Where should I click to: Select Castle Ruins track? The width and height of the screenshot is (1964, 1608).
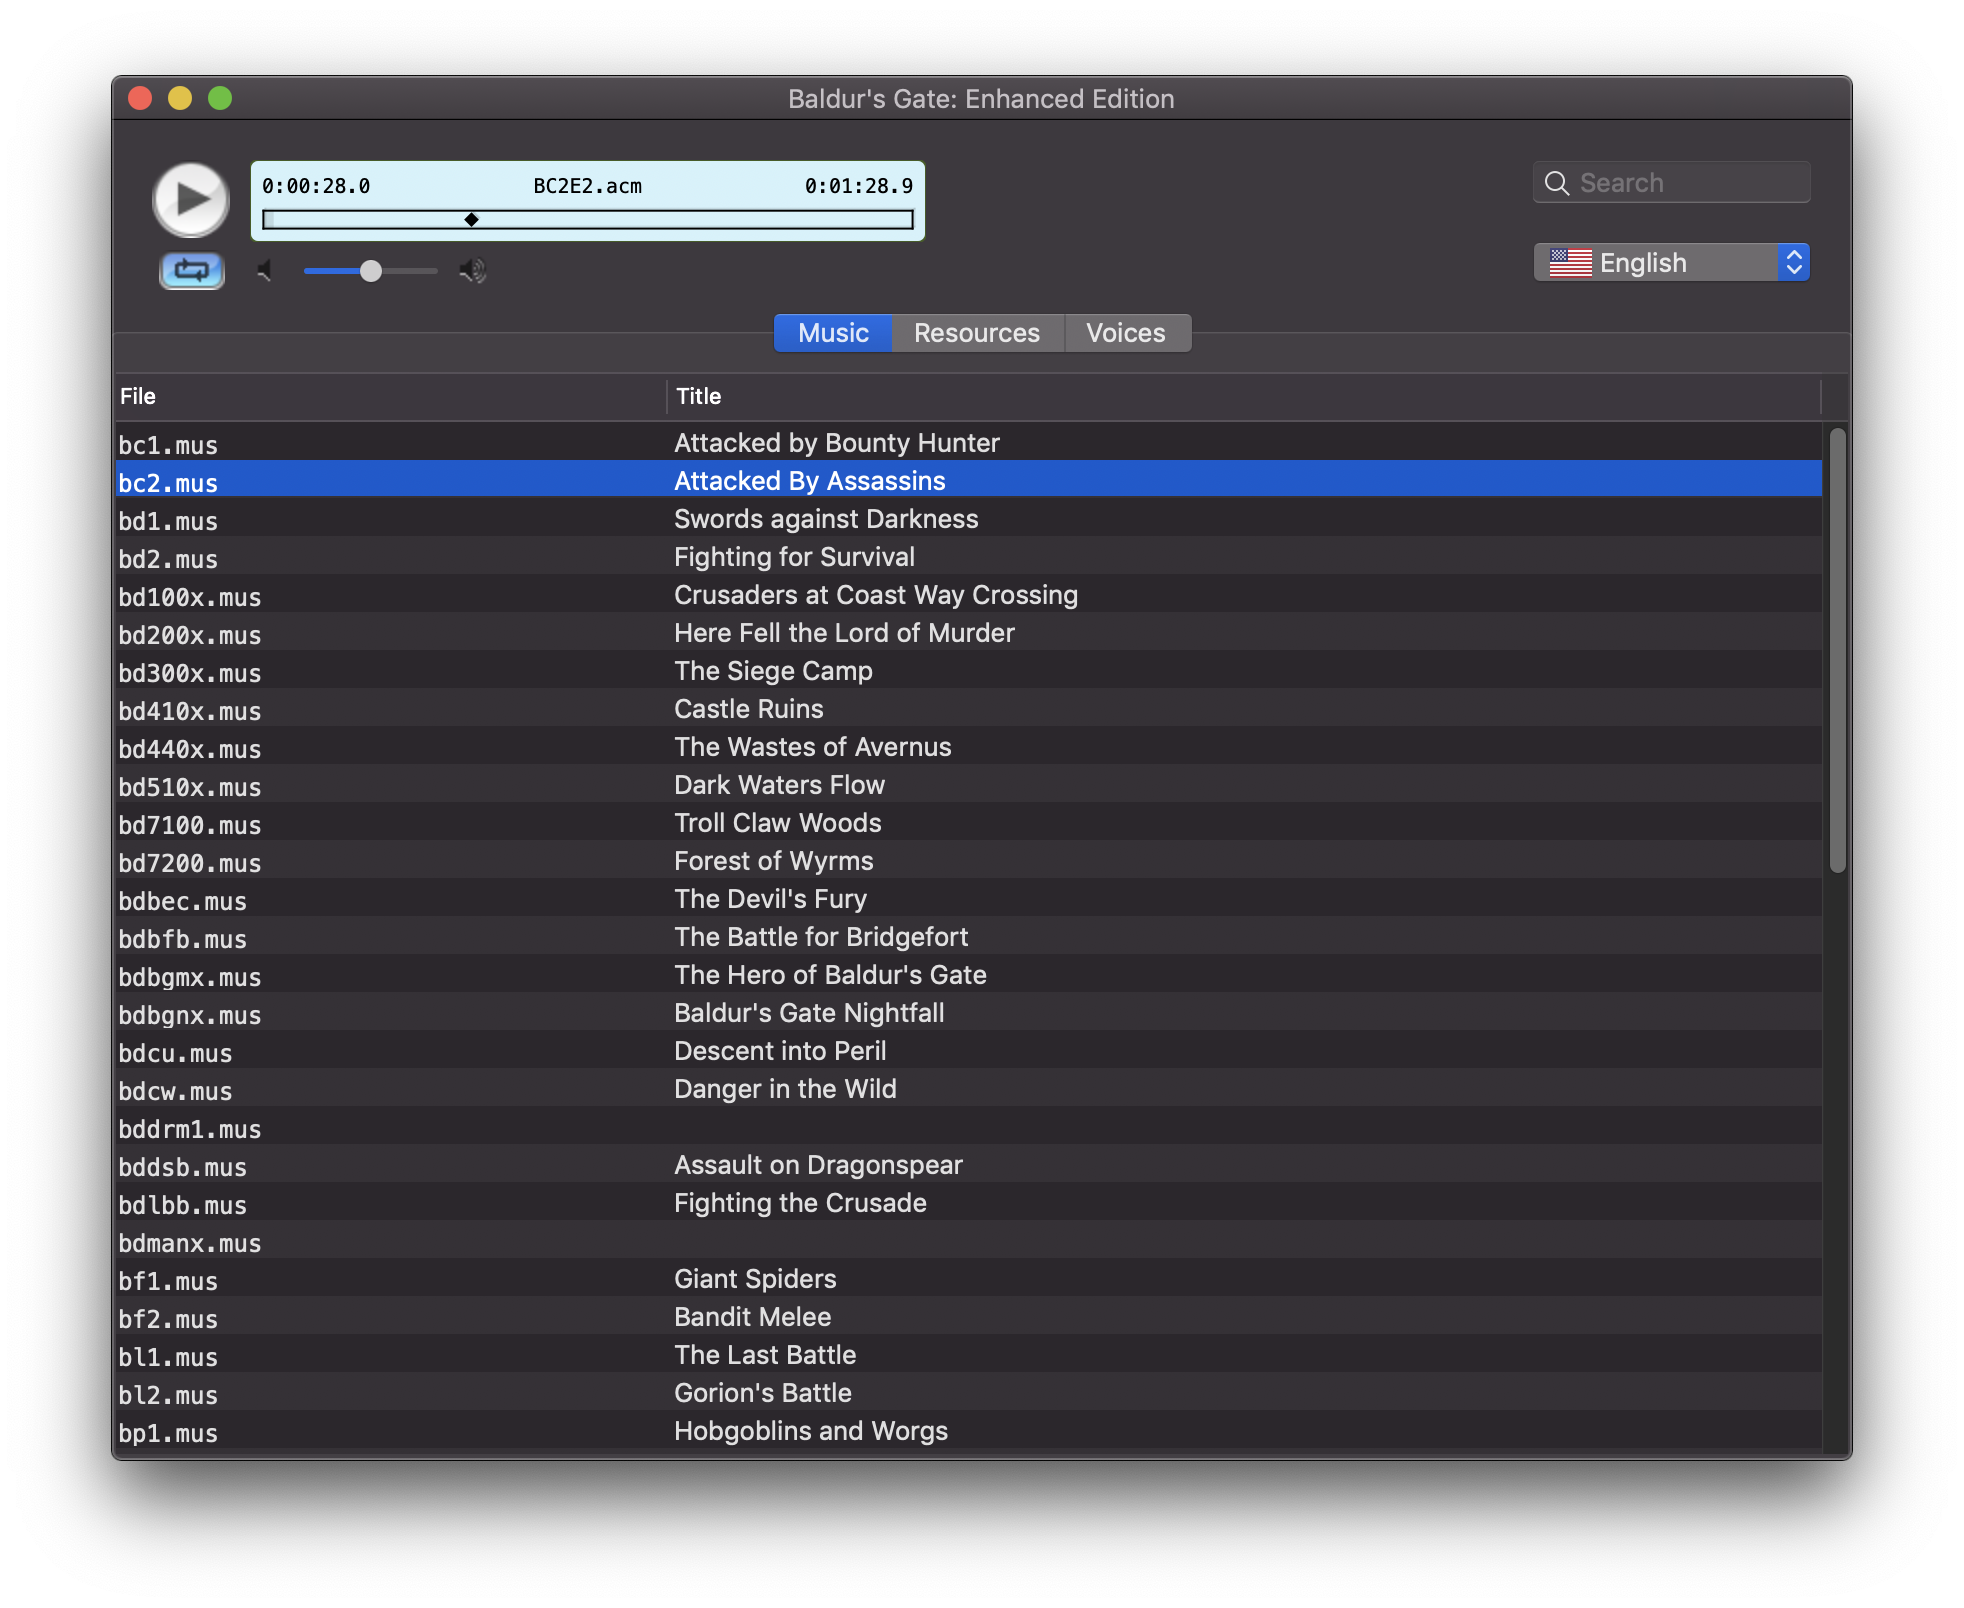(968, 709)
